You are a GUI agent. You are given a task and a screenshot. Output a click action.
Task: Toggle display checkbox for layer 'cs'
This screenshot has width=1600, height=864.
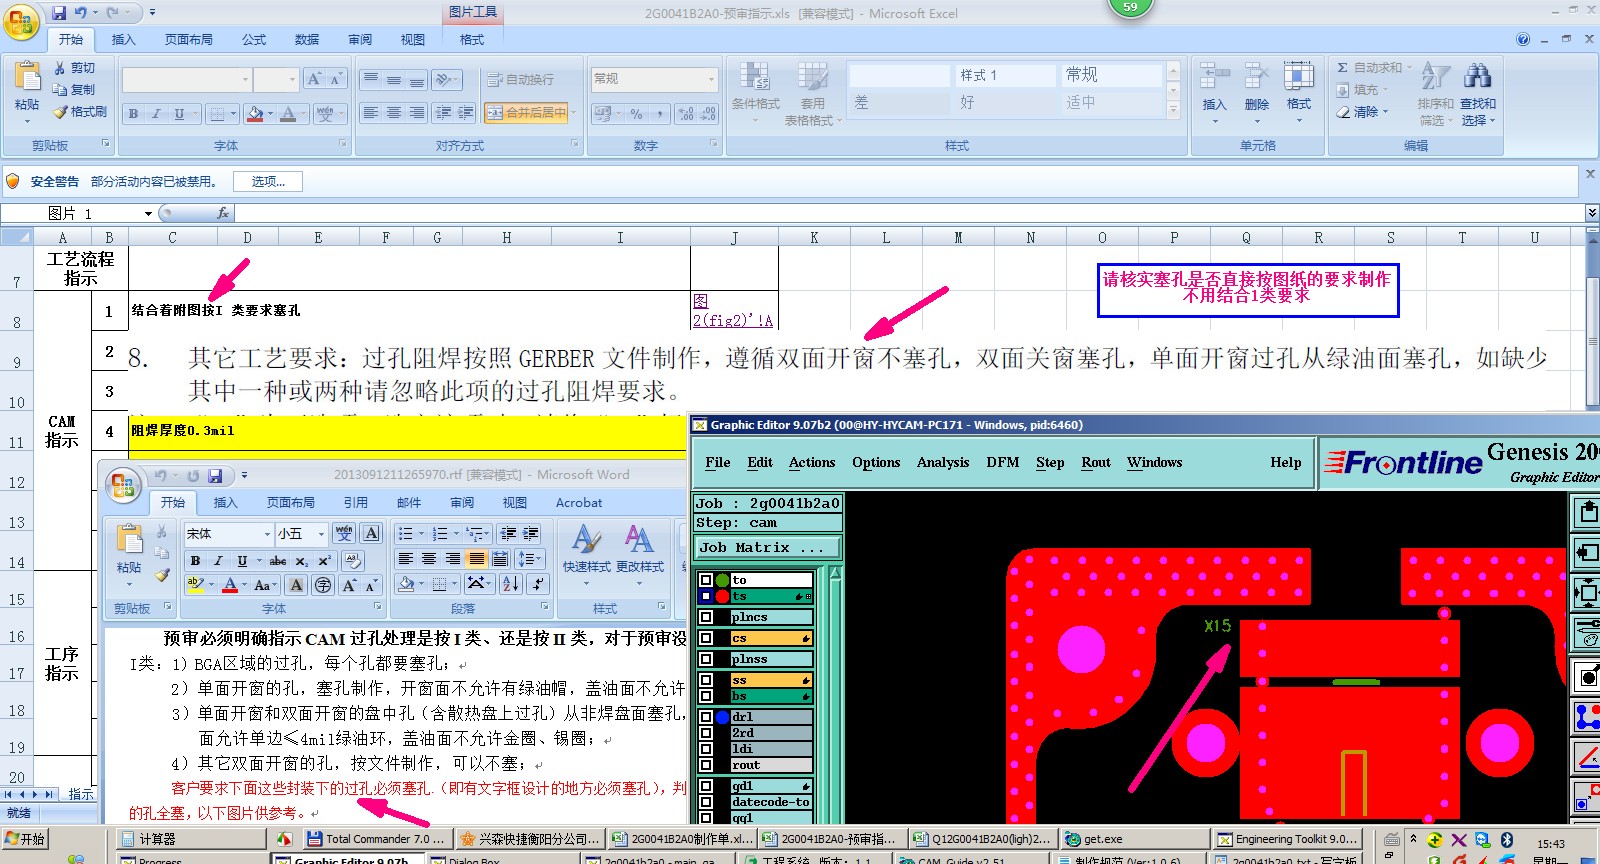[x=706, y=638]
